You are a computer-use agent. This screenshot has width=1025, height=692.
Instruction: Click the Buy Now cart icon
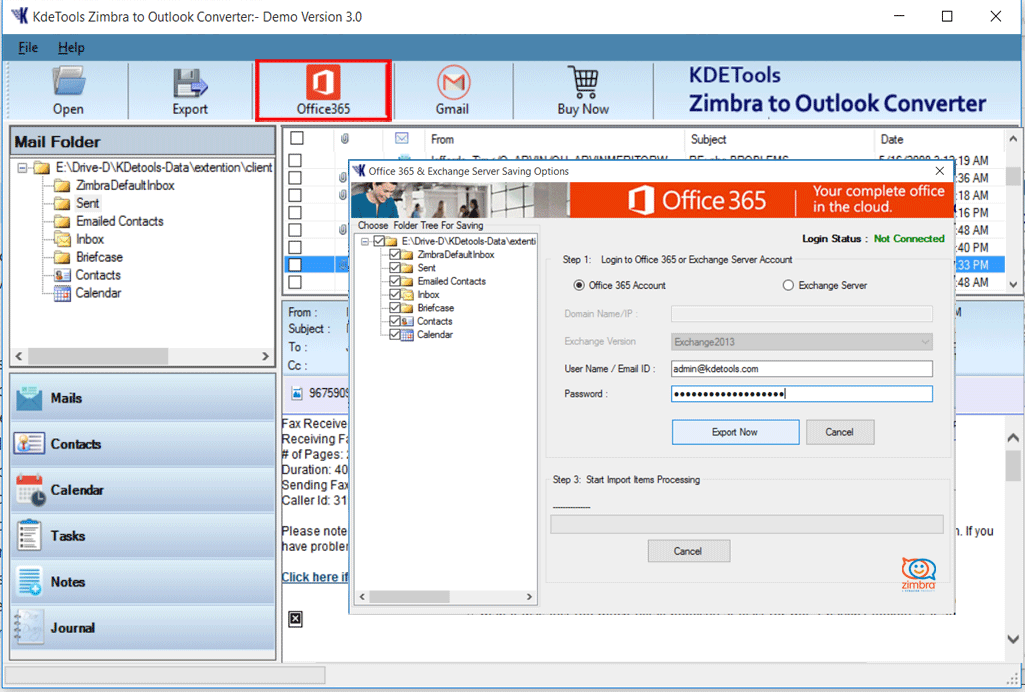pyautogui.click(x=583, y=91)
